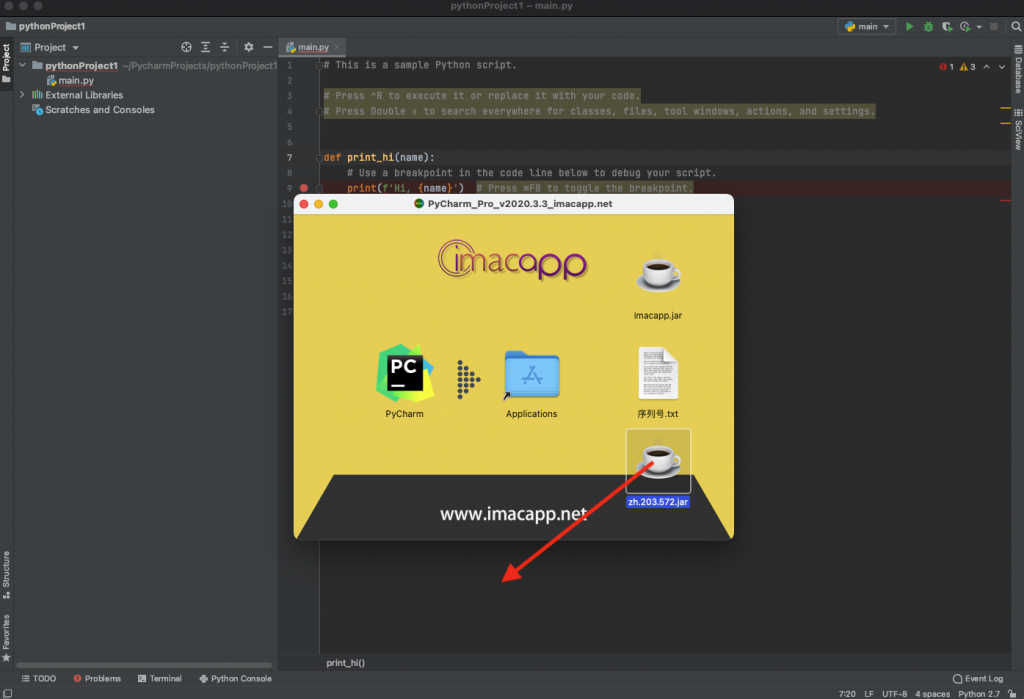This screenshot has height=699, width=1024.
Task: Run the main configuration with green play icon
Action: click(909, 27)
